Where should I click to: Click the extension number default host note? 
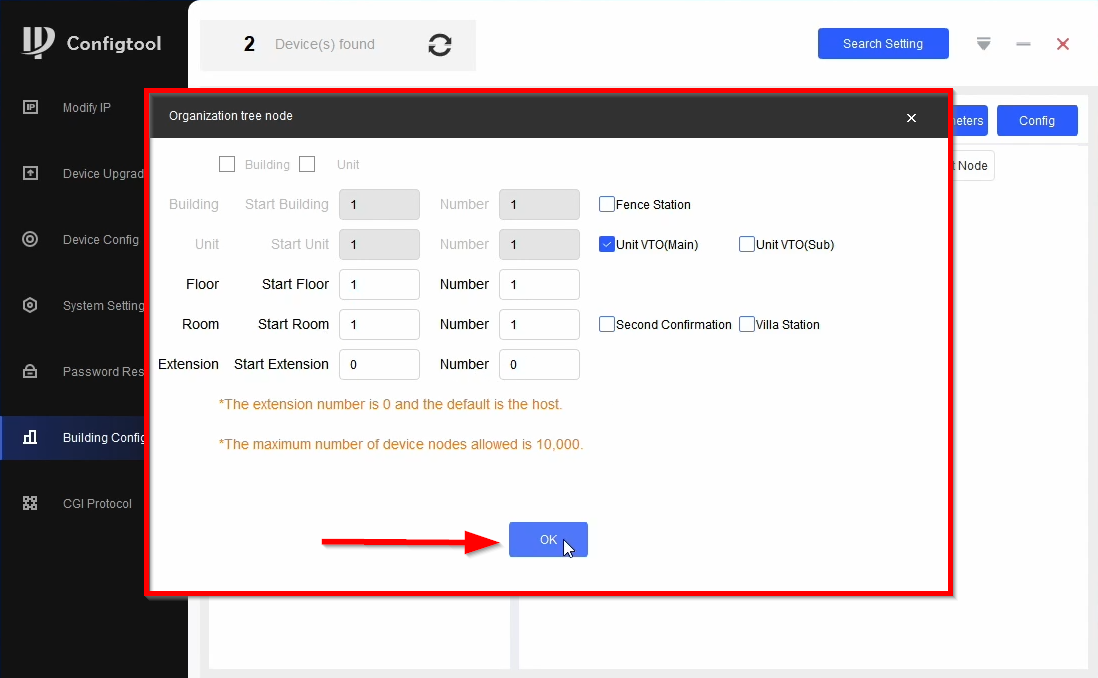point(390,404)
